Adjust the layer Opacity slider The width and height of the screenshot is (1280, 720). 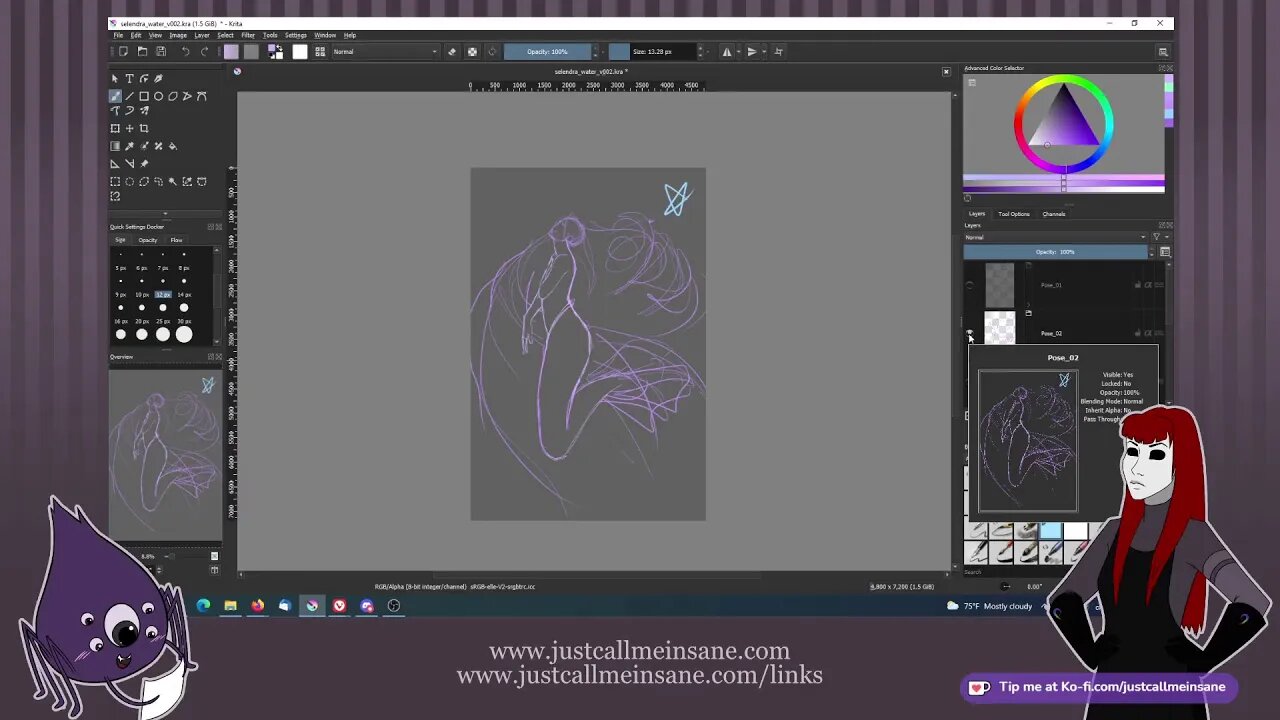(1054, 252)
